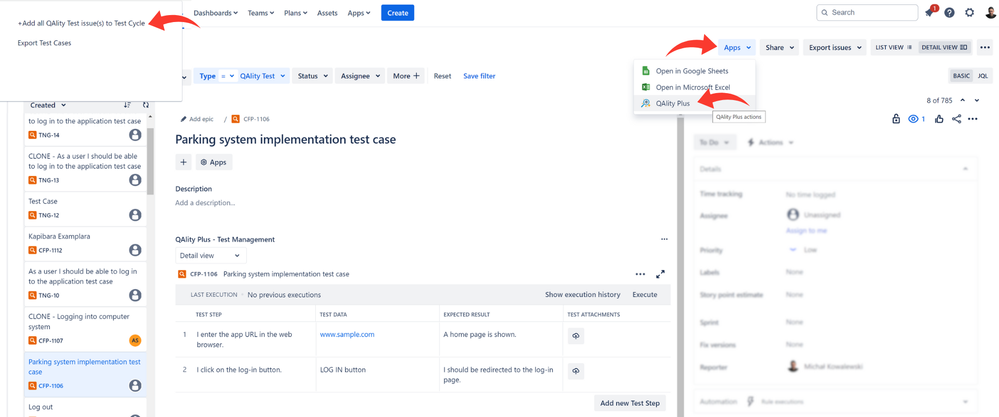Open the Plans dropdown in the top nav
Viewport: 999px width, 417px height.
(x=295, y=13)
